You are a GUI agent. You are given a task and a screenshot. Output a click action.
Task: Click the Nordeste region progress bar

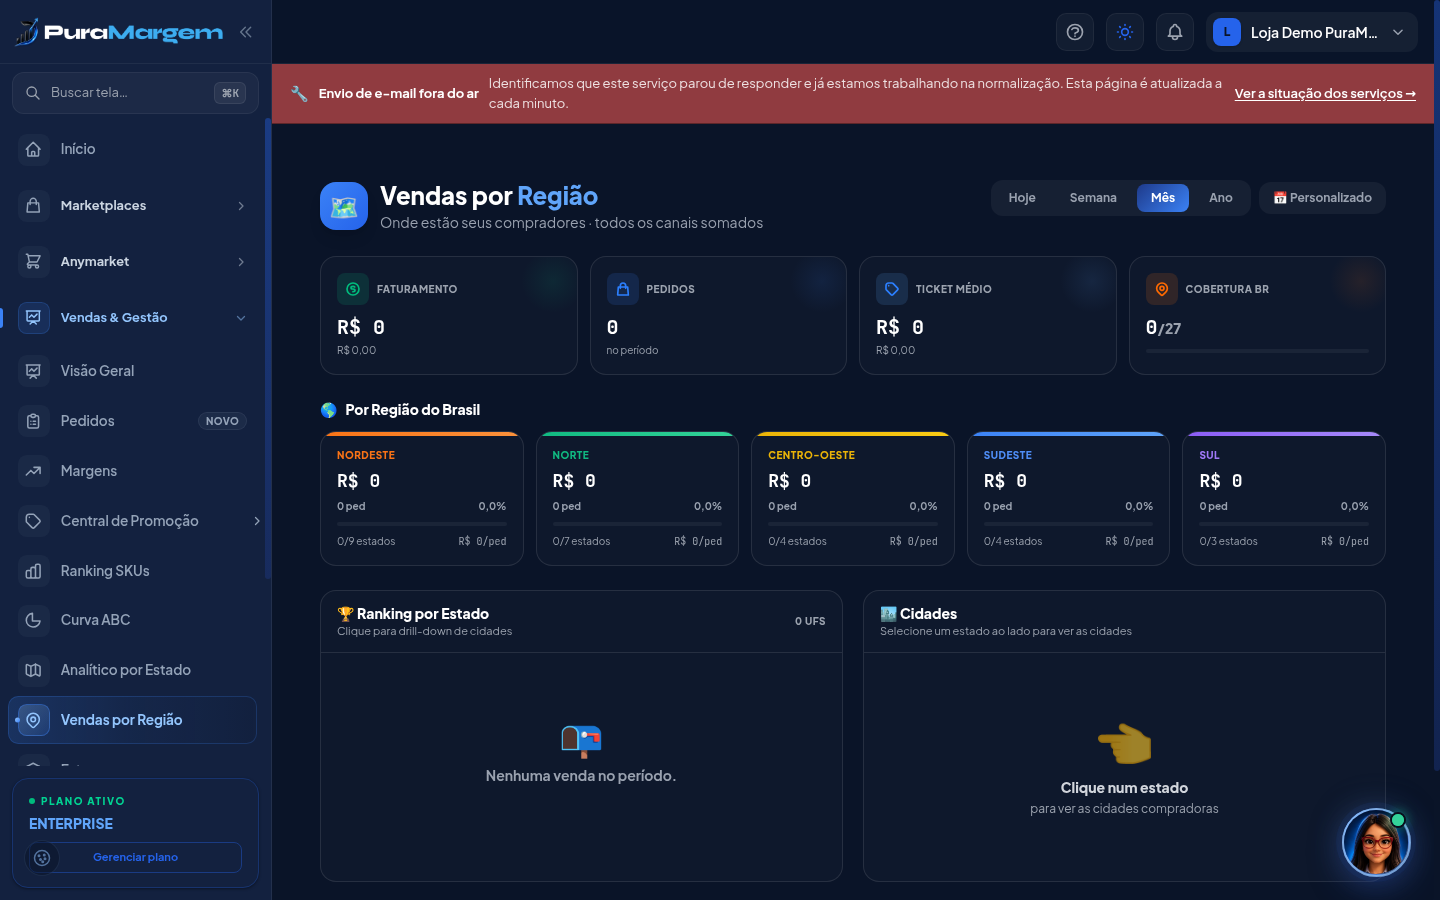(x=422, y=524)
